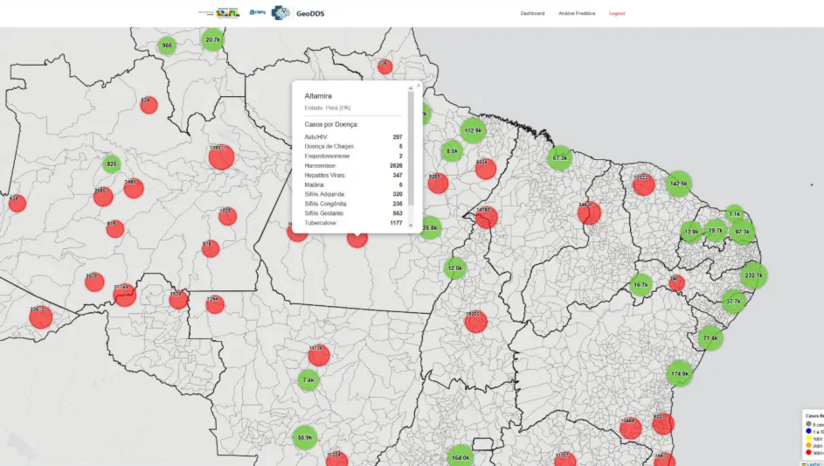This screenshot has height=466, width=824.
Task: Click the green 97.3k cluster marker
Action: click(743, 232)
